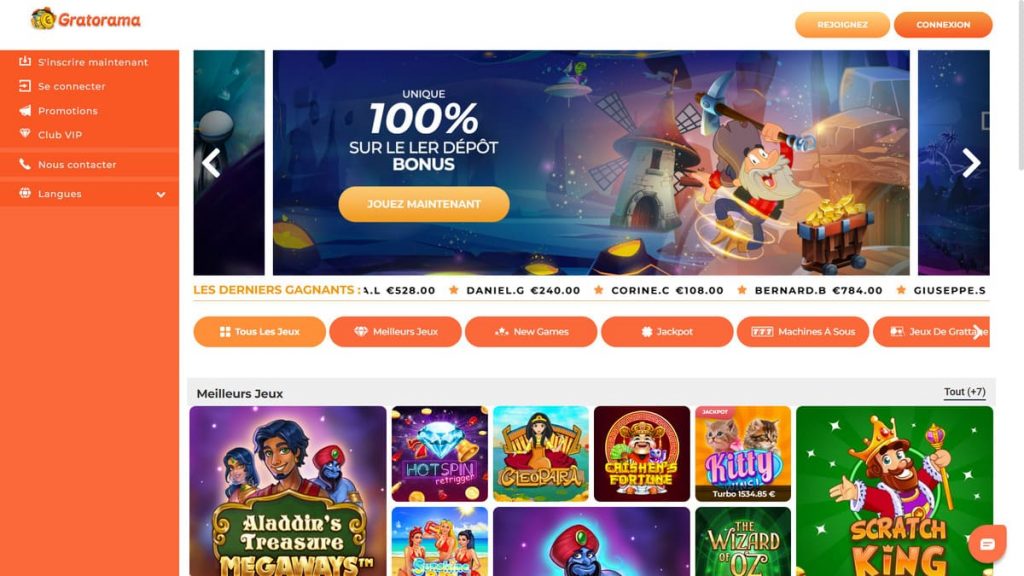Click the CONNEXION button
Image resolution: width=1024 pixels, height=576 pixels.
pyautogui.click(x=943, y=25)
